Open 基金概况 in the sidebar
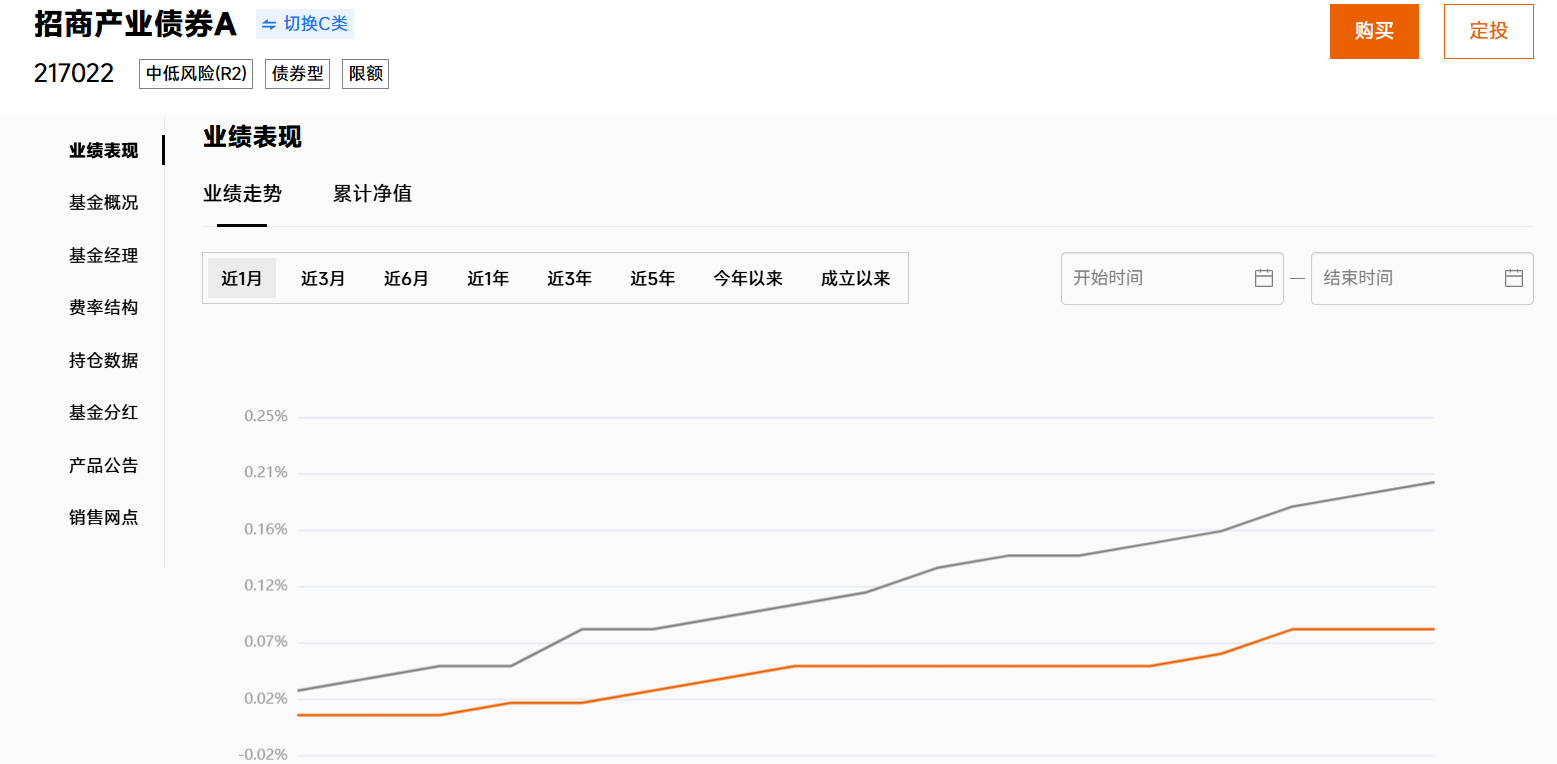 coord(103,203)
